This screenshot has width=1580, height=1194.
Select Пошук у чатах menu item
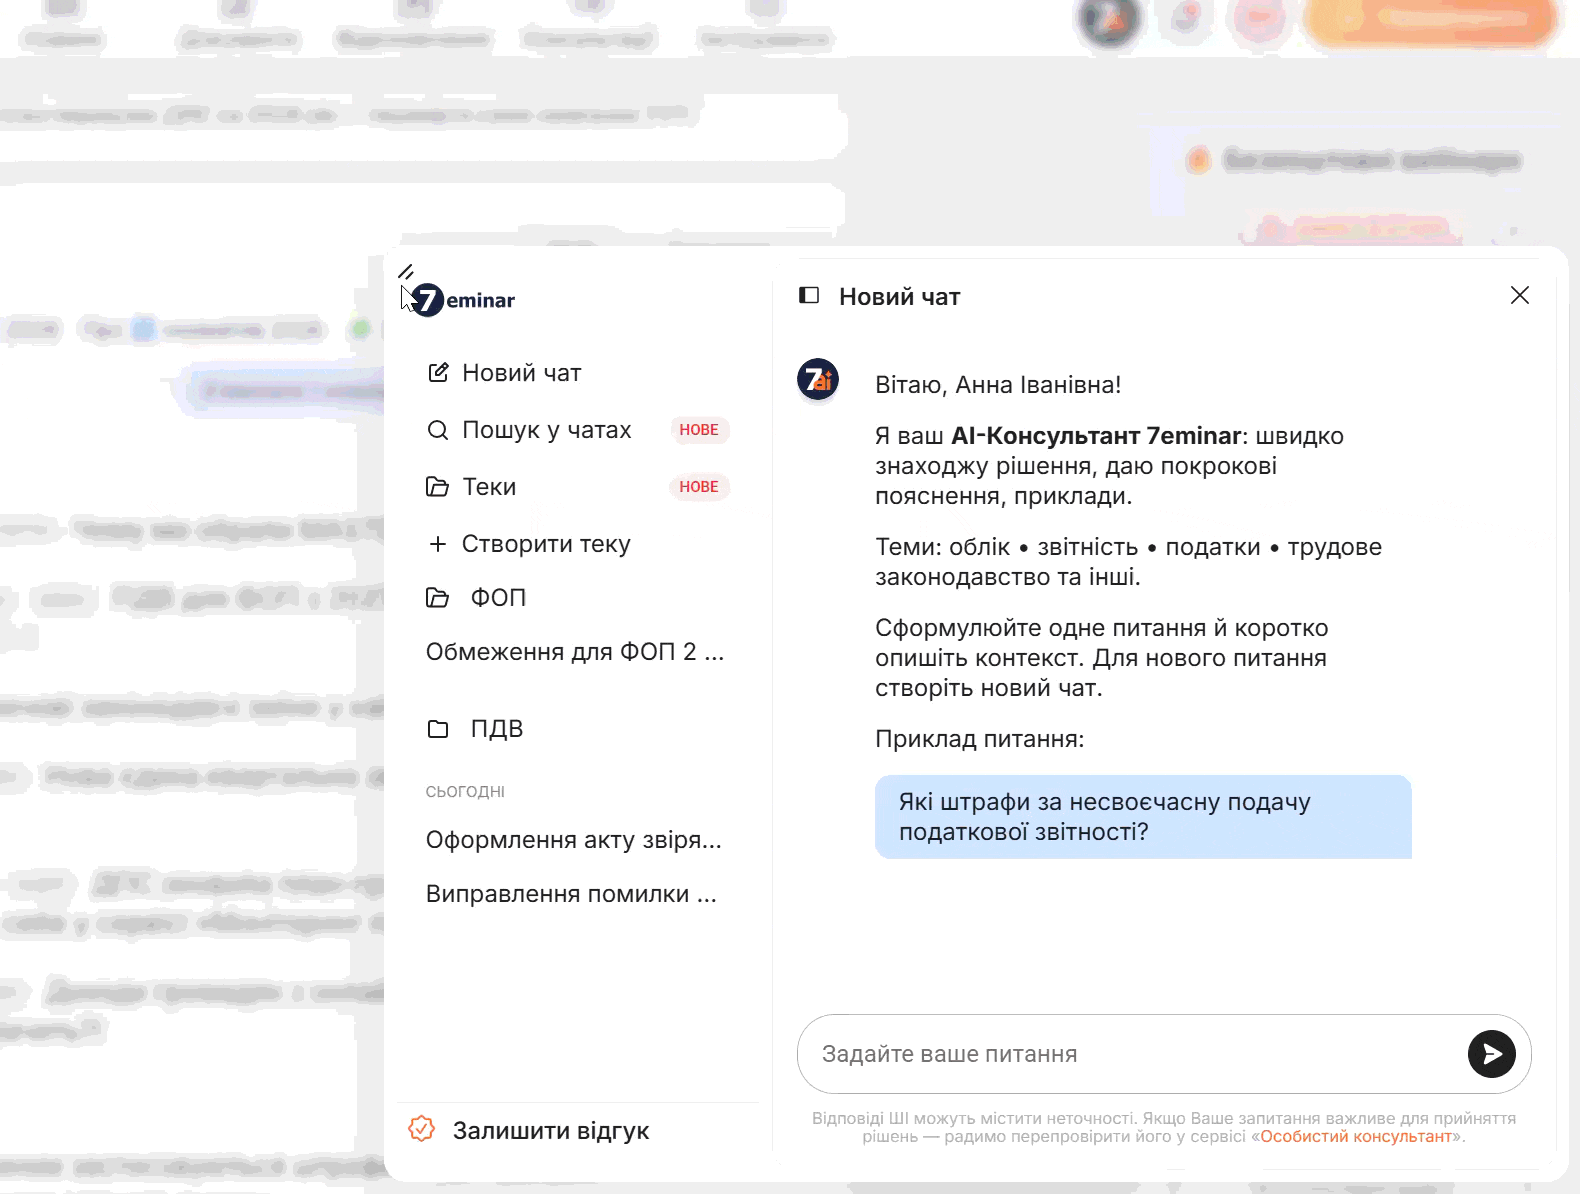click(x=546, y=430)
